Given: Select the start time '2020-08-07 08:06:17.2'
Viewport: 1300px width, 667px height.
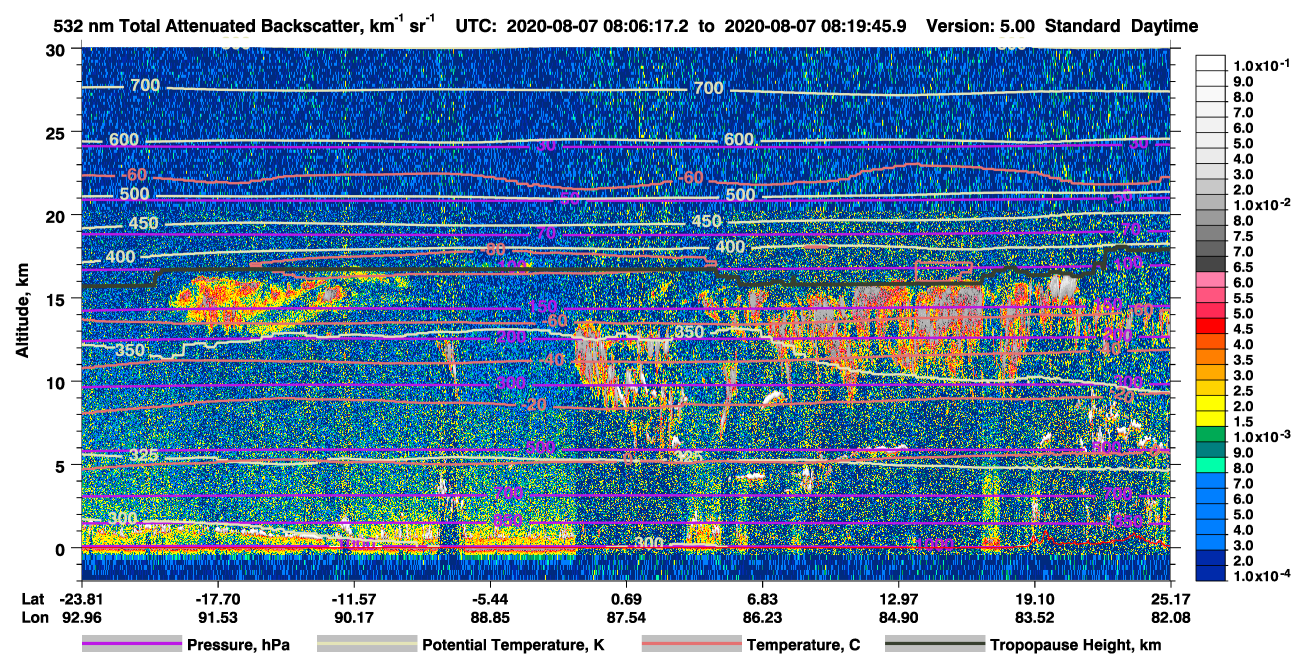Looking at the screenshot, I should pos(600,27).
